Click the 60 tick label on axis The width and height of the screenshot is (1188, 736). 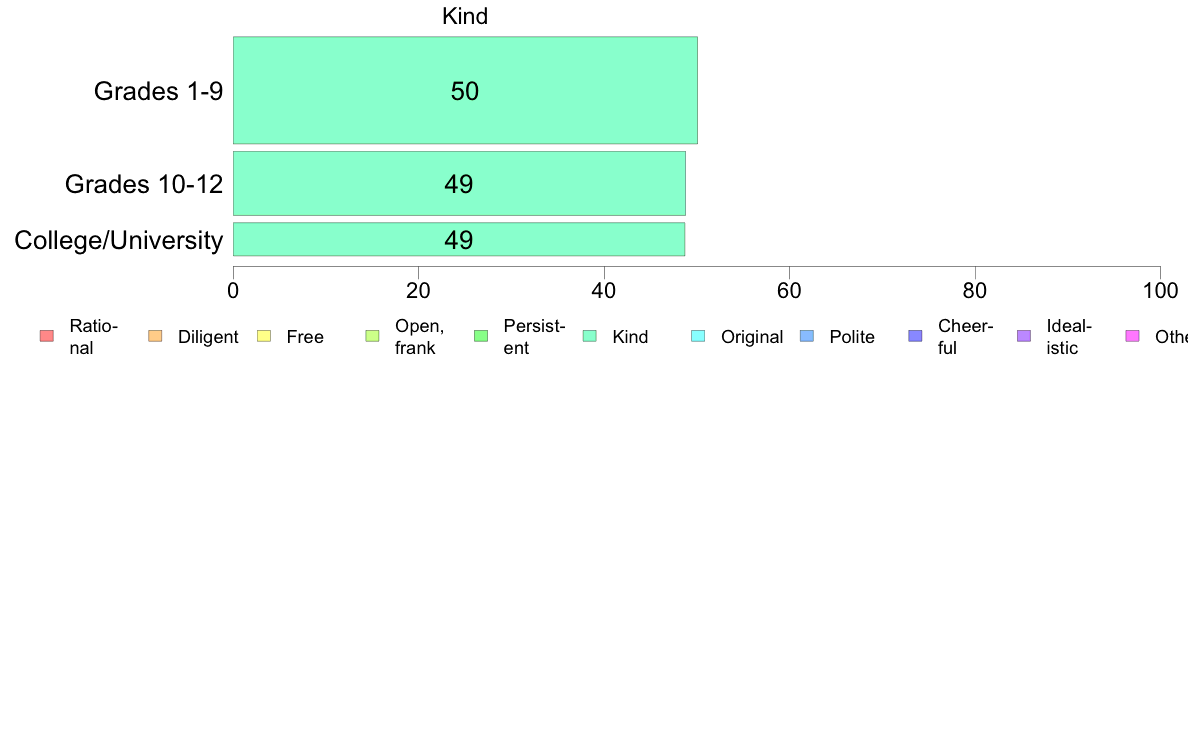coord(789,291)
